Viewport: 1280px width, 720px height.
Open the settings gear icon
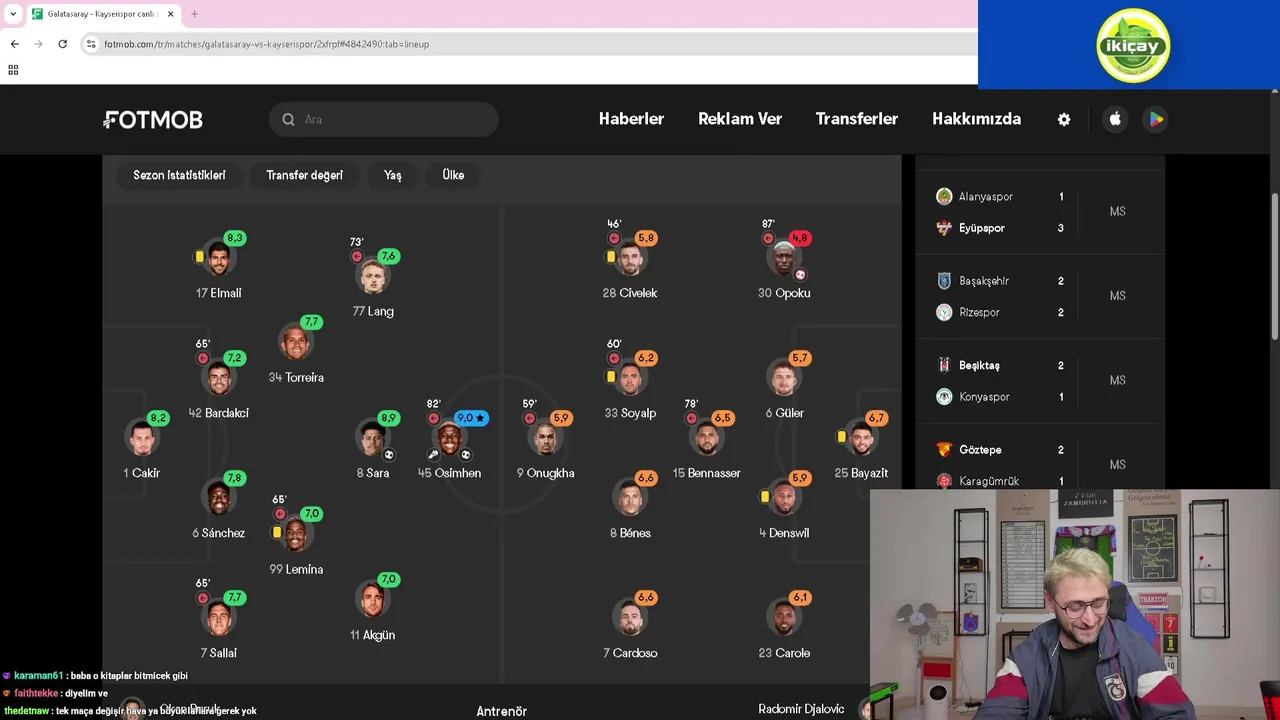tap(1064, 119)
